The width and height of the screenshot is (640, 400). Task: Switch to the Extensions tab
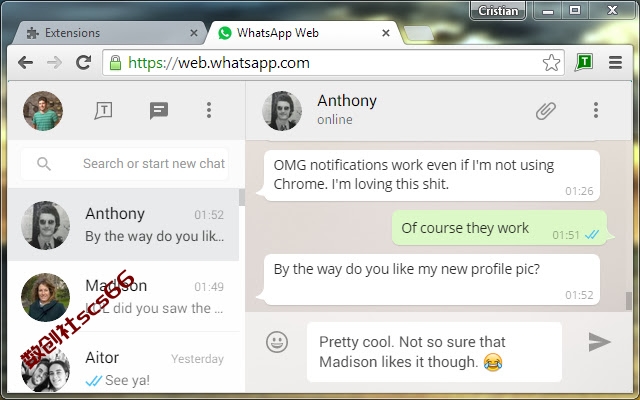[x=109, y=33]
